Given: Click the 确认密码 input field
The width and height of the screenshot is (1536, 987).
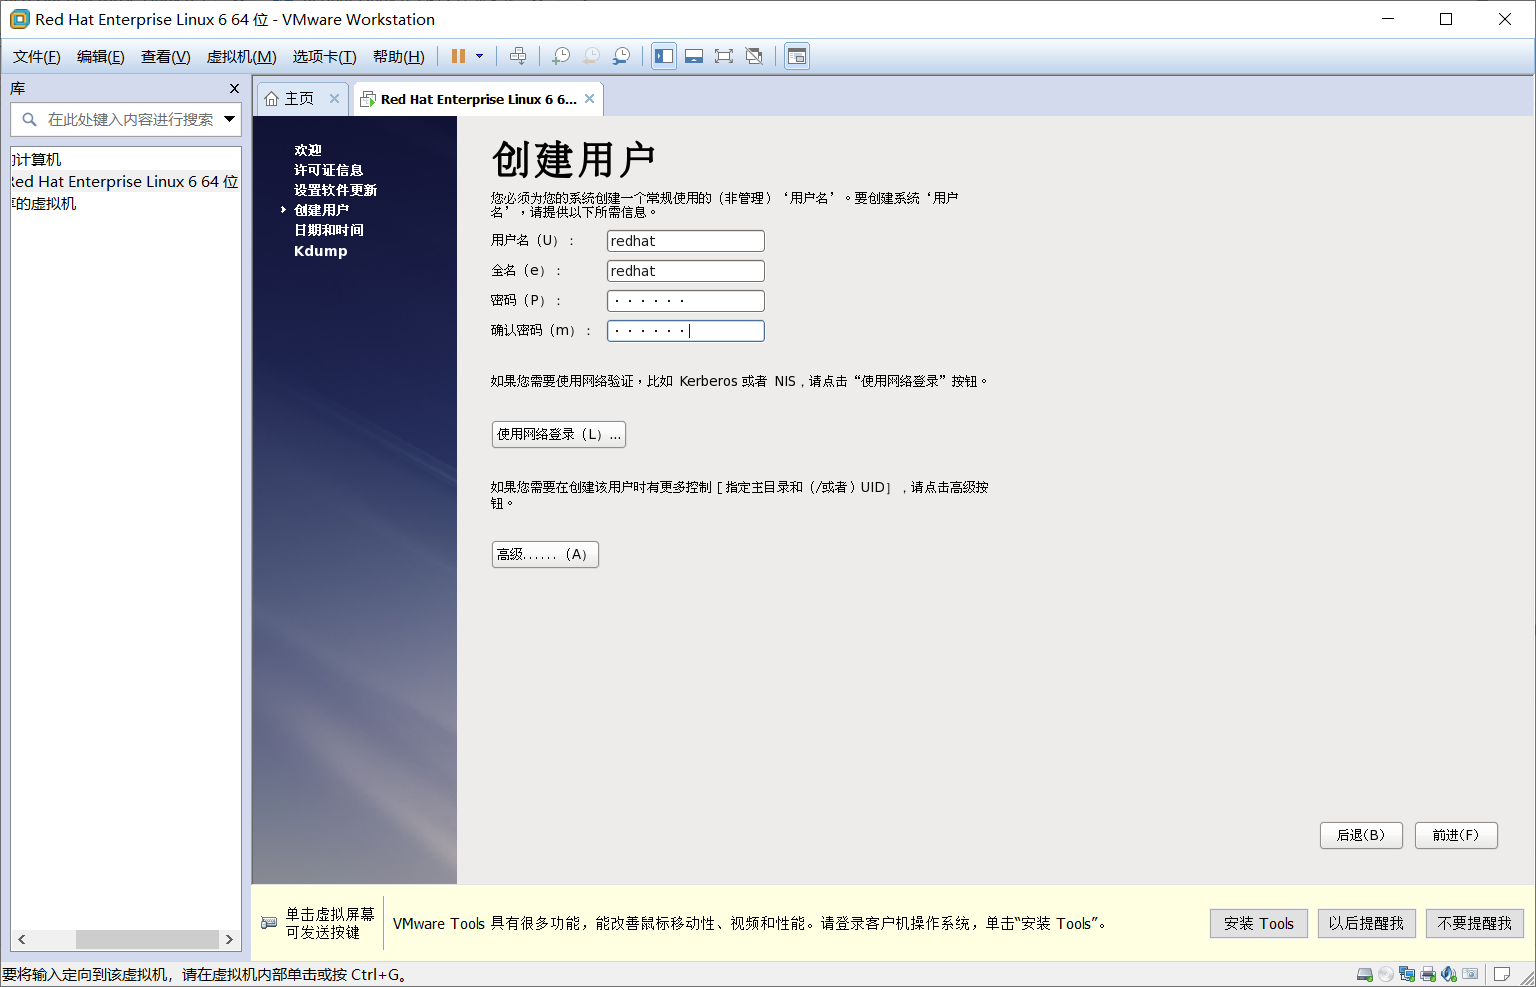Looking at the screenshot, I should pos(686,331).
